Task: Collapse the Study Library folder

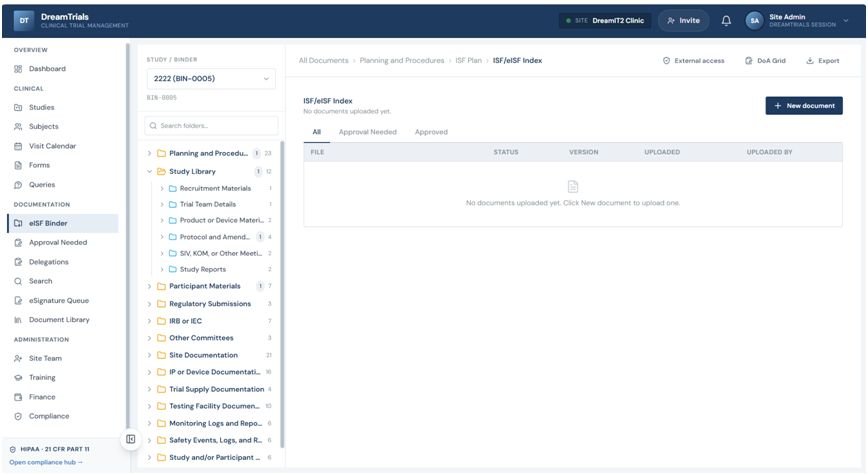Action: click(149, 172)
